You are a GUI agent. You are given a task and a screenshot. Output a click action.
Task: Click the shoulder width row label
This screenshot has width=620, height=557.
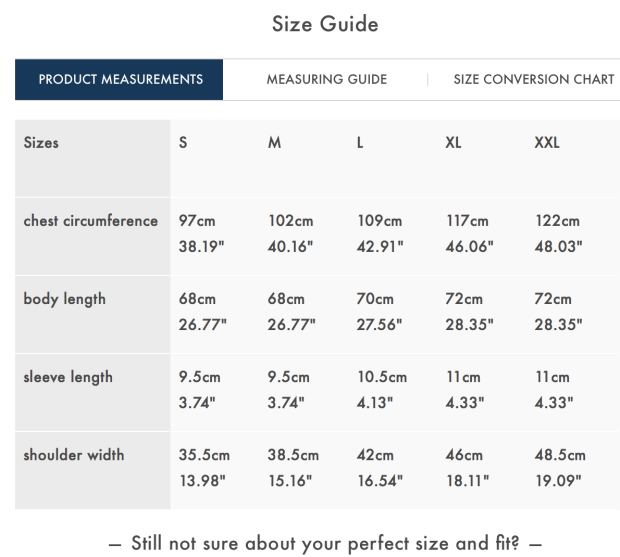coord(74,455)
